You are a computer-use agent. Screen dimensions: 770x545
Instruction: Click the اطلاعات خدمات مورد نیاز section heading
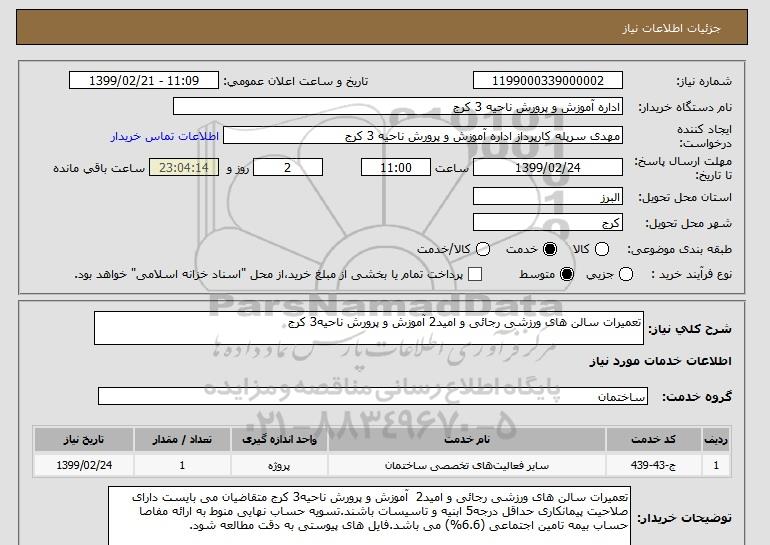(x=660, y=361)
